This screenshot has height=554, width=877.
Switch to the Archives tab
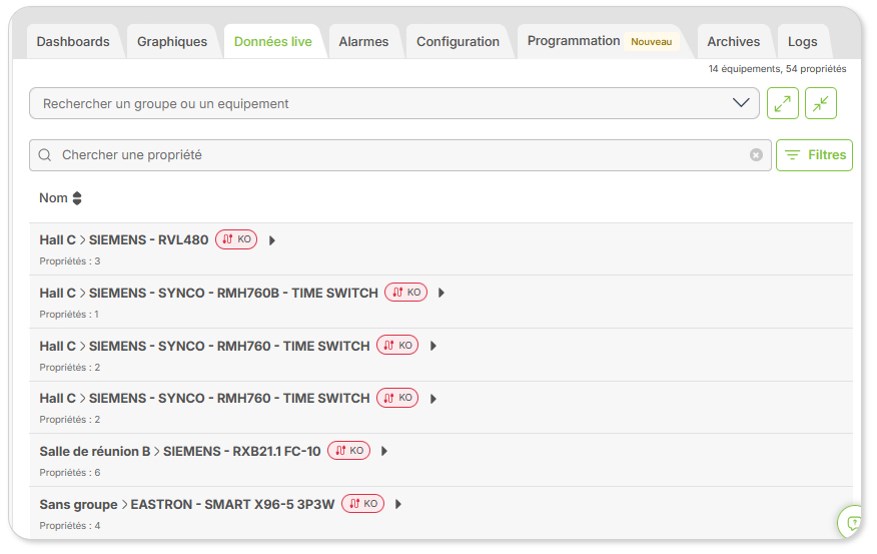click(733, 41)
